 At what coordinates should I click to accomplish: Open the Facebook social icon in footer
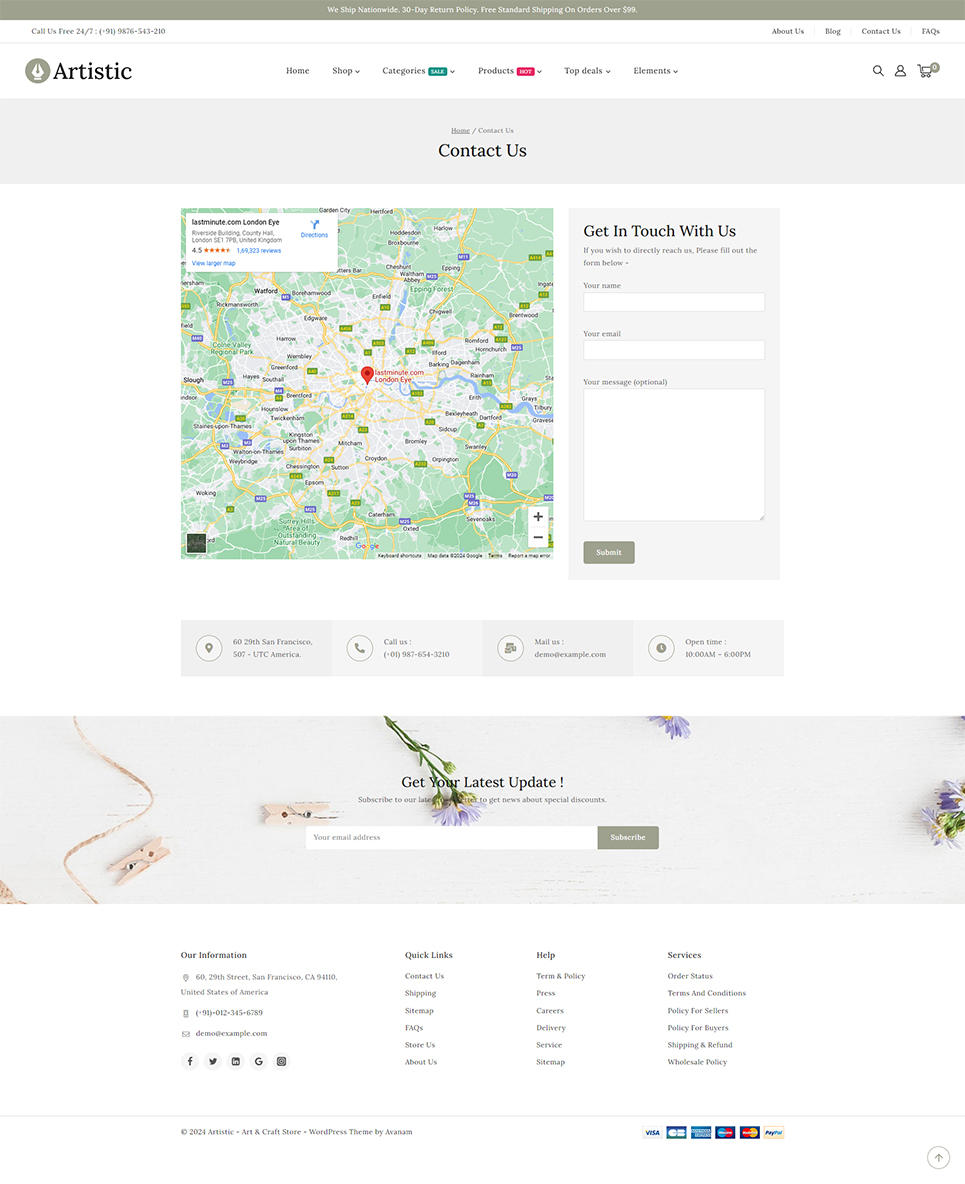190,1061
